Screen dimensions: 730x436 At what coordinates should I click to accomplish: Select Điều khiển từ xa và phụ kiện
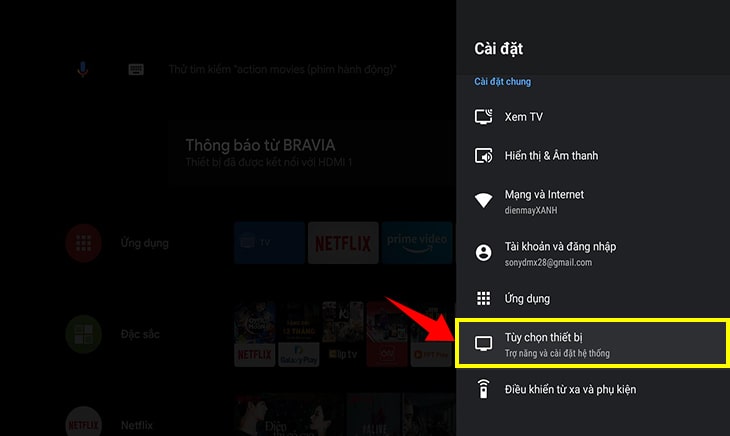point(590,389)
